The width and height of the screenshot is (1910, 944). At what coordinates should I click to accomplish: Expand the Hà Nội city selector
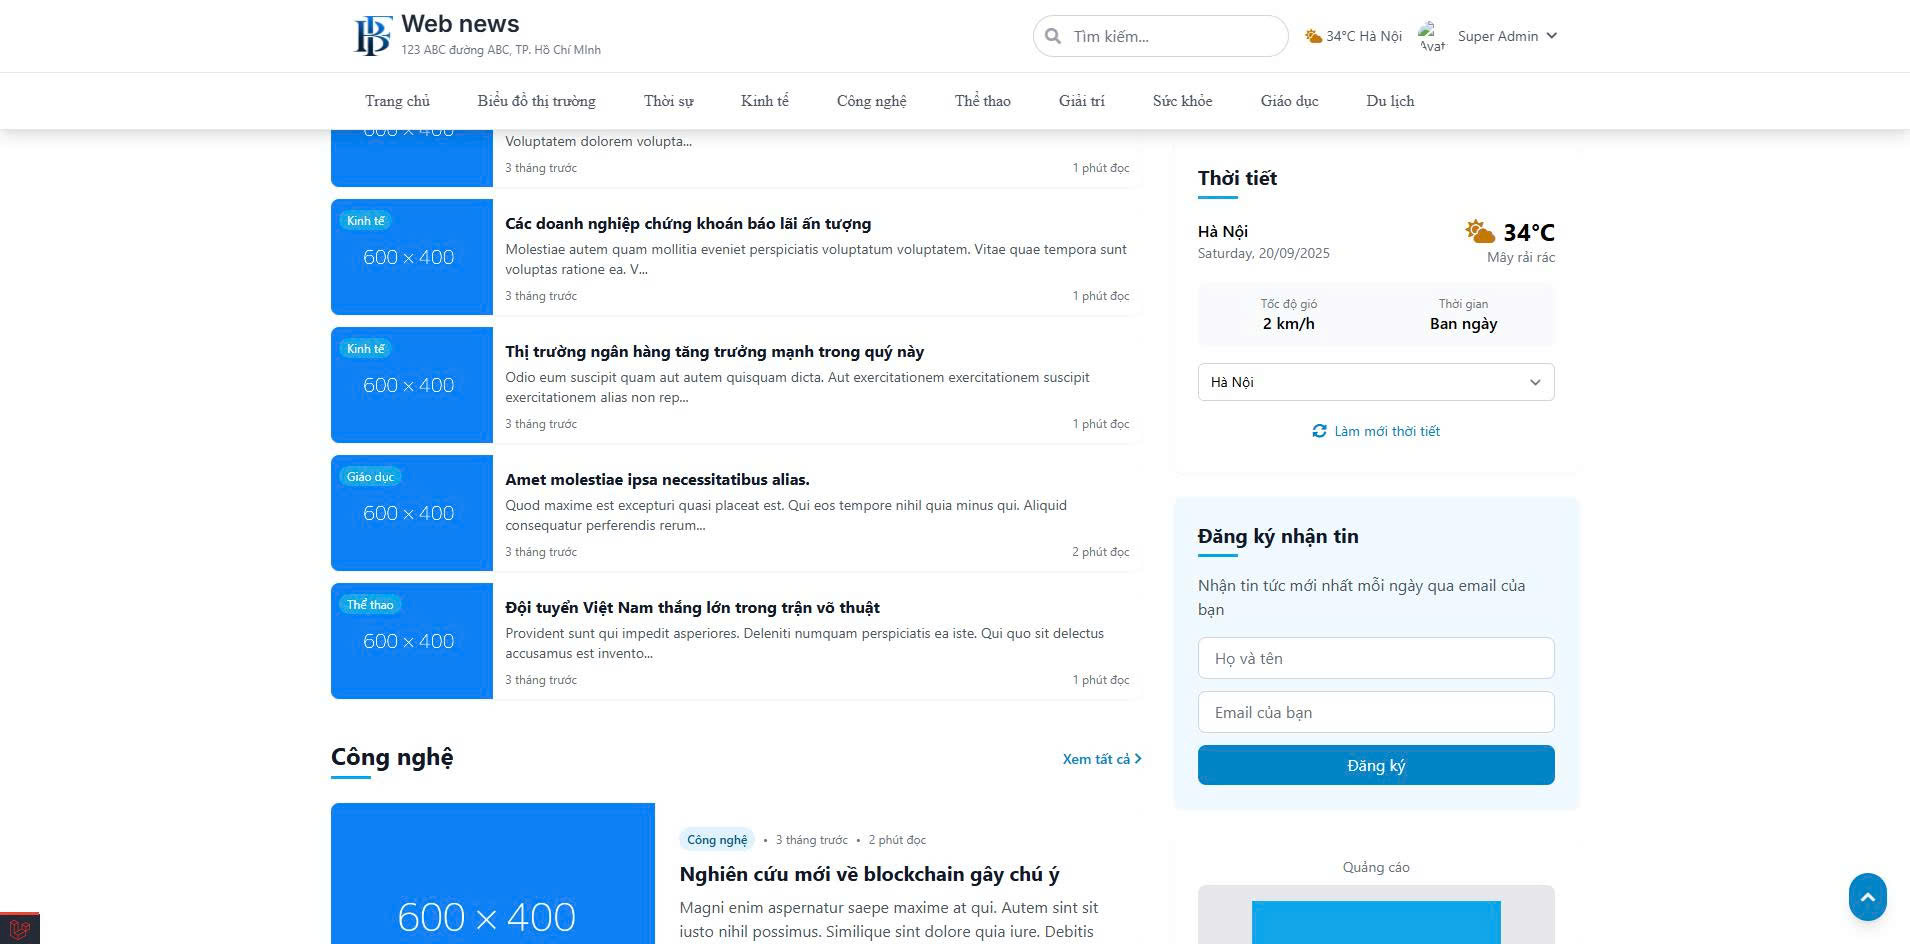click(1375, 382)
